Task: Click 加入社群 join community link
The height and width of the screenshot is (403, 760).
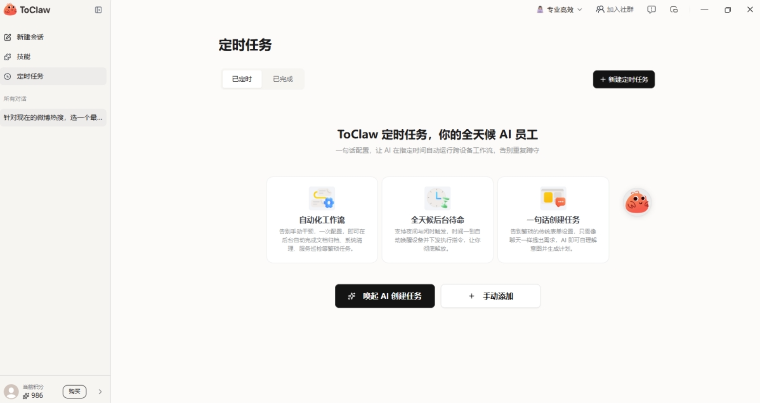Action: [615, 10]
